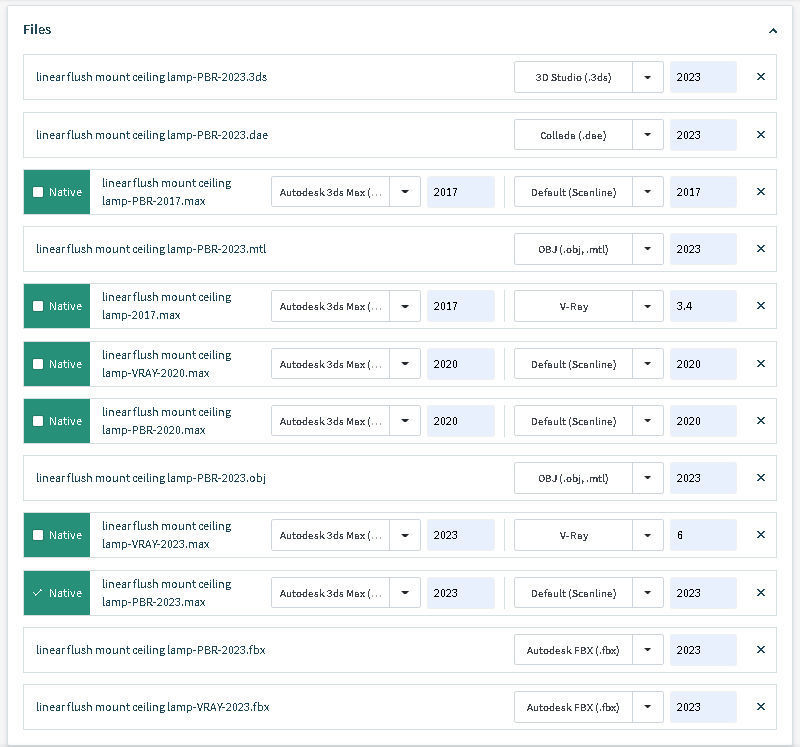800x747 pixels.
Task: Open Autodesk FBX dropdown for VRAY-2023.fbx
Action: 648,707
